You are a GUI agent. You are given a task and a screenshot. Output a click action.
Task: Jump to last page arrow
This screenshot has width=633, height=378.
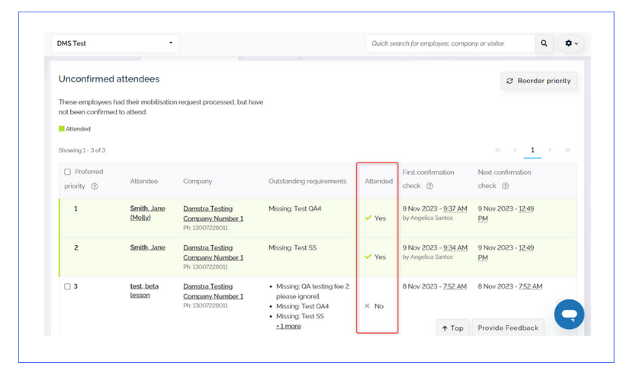tap(567, 150)
